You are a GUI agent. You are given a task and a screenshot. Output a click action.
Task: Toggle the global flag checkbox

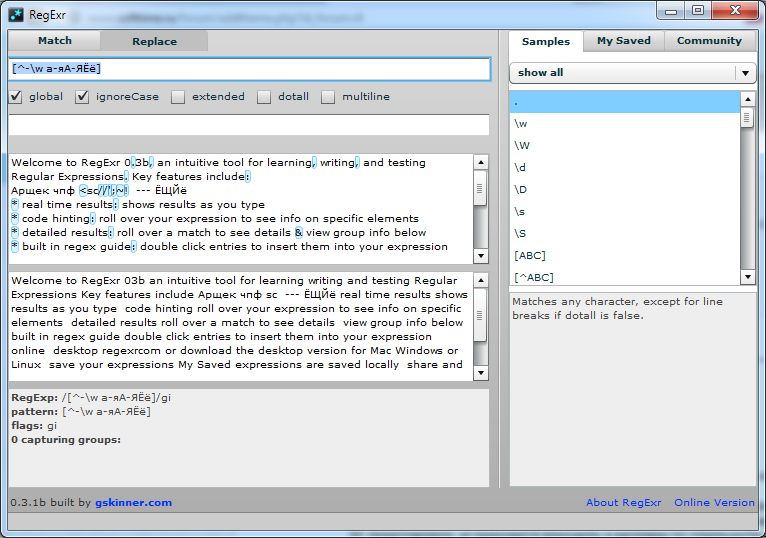[16, 97]
